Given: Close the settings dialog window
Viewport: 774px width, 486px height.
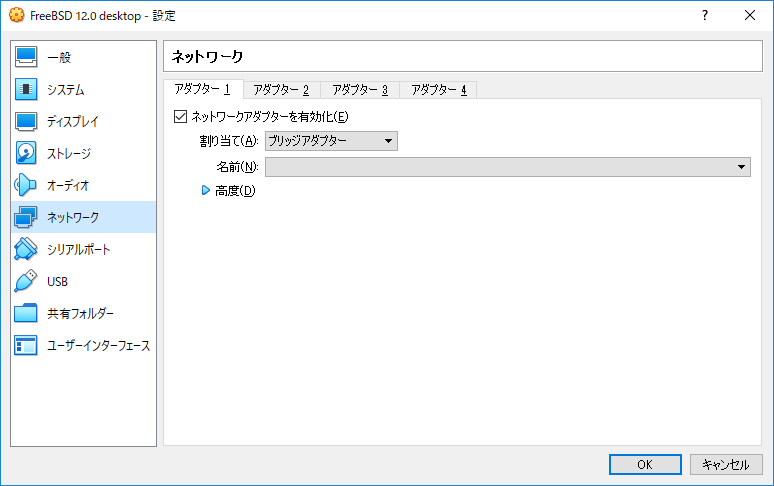Looking at the screenshot, I should point(750,15).
